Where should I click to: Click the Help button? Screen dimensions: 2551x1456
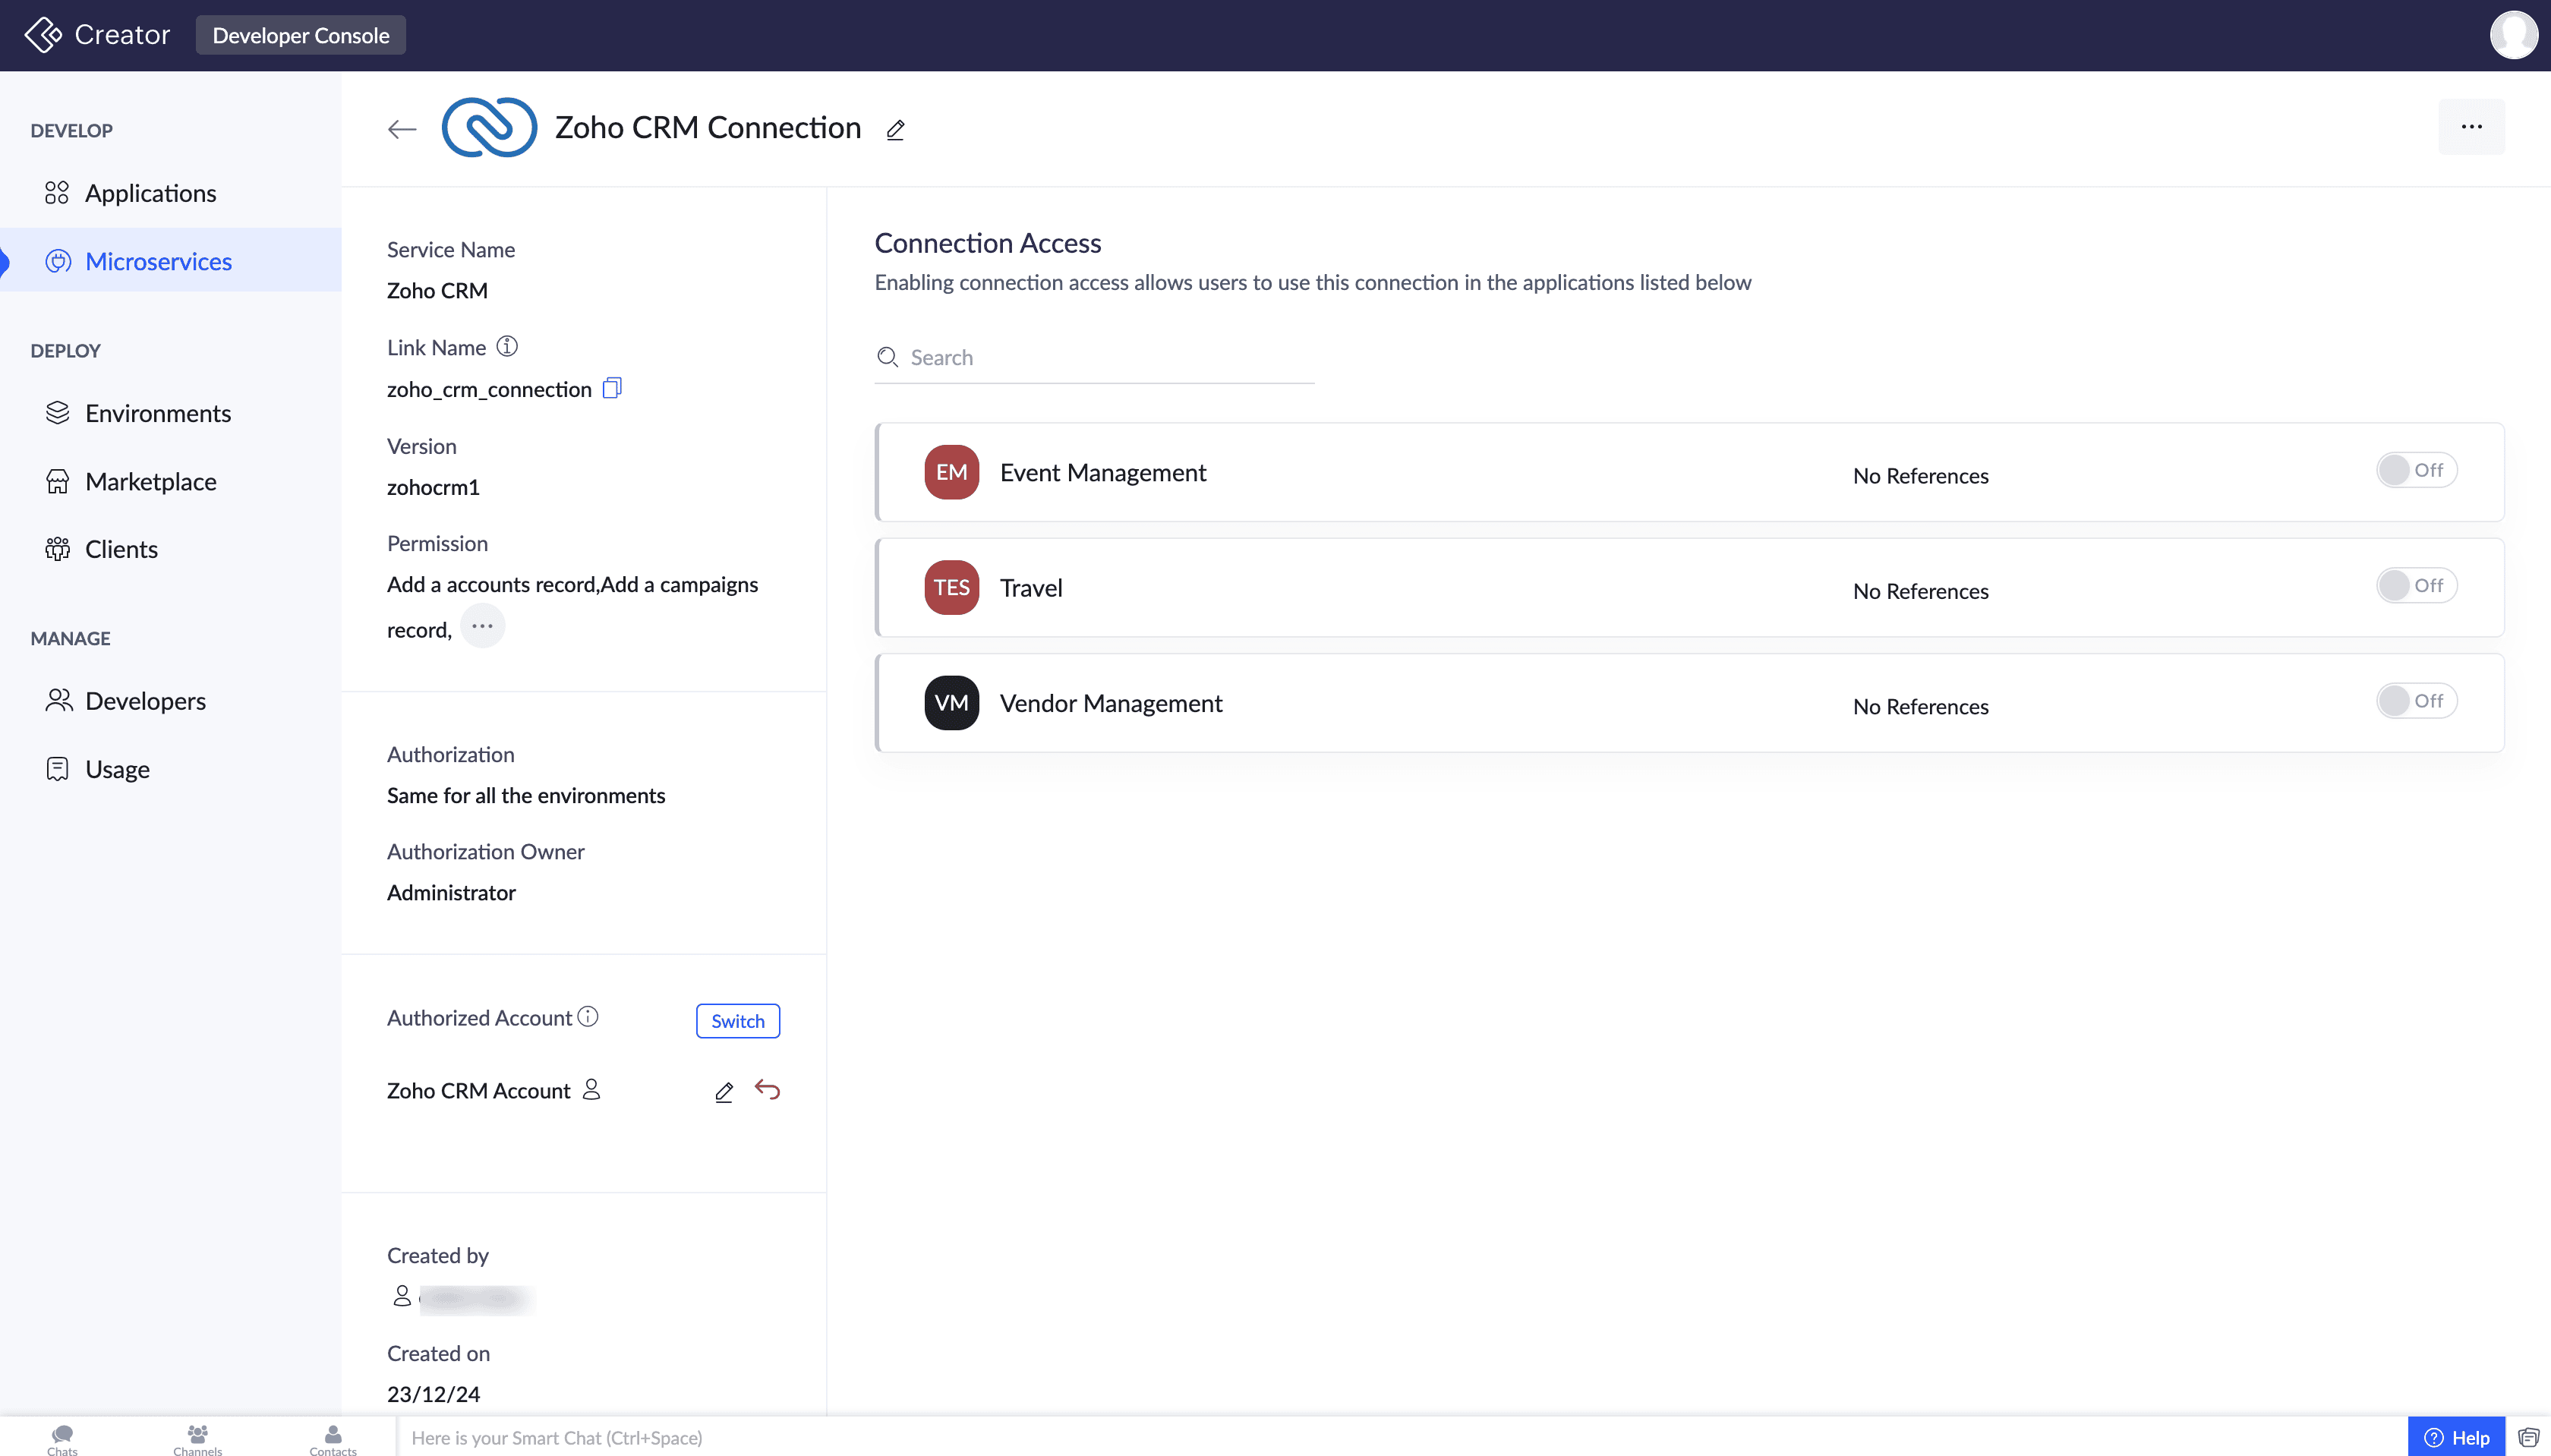(2456, 1437)
